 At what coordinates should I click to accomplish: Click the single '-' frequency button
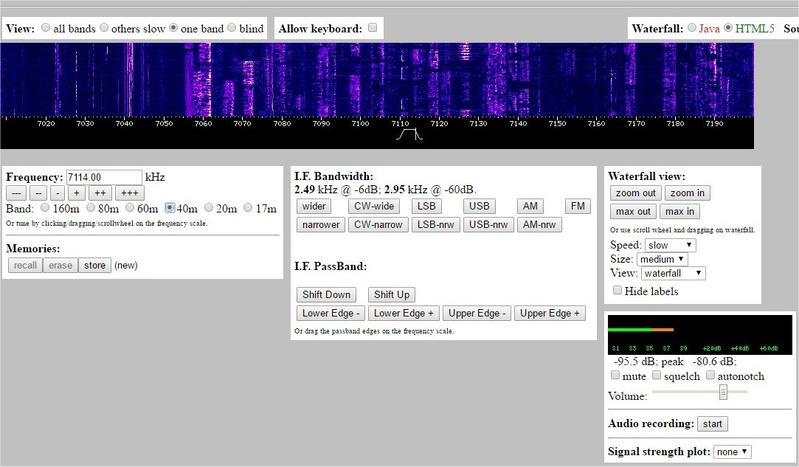click(x=58, y=193)
